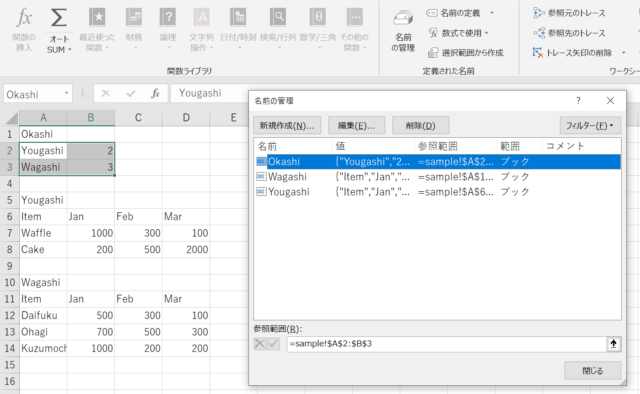Click New (新規作成) in Name Manager
The image size is (640, 394).
(287, 125)
